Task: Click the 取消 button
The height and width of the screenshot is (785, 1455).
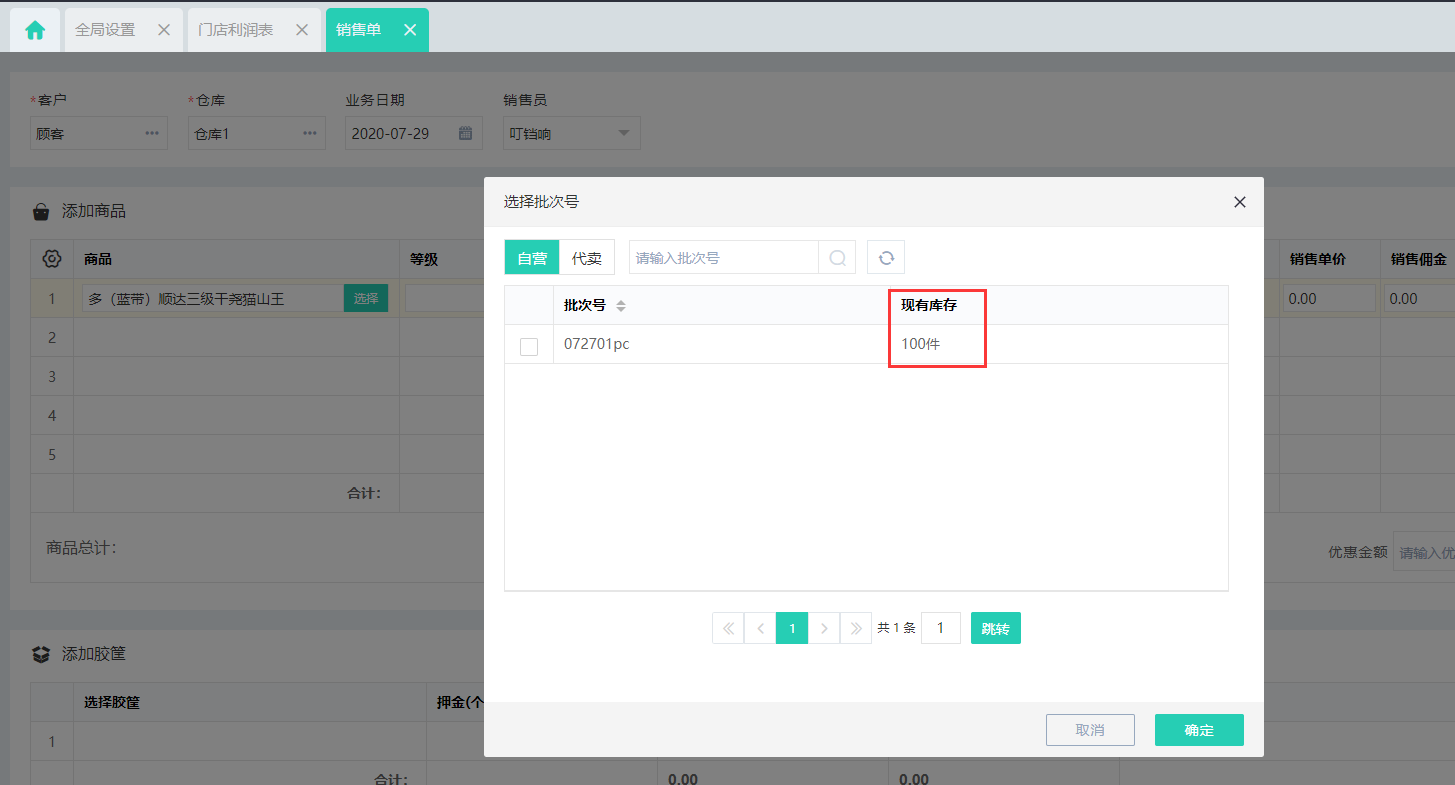Action: pyautogui.click(x=1090, y=730)
